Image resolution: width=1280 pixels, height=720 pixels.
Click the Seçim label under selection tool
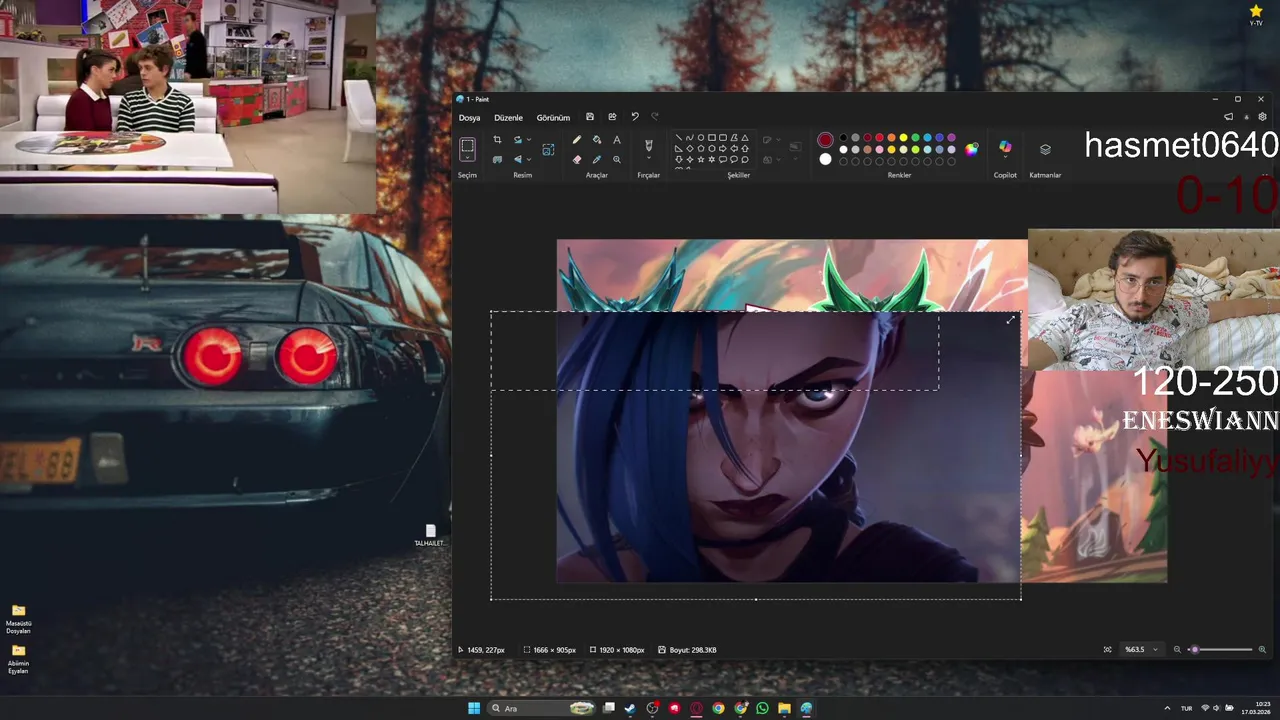(467, 175)
